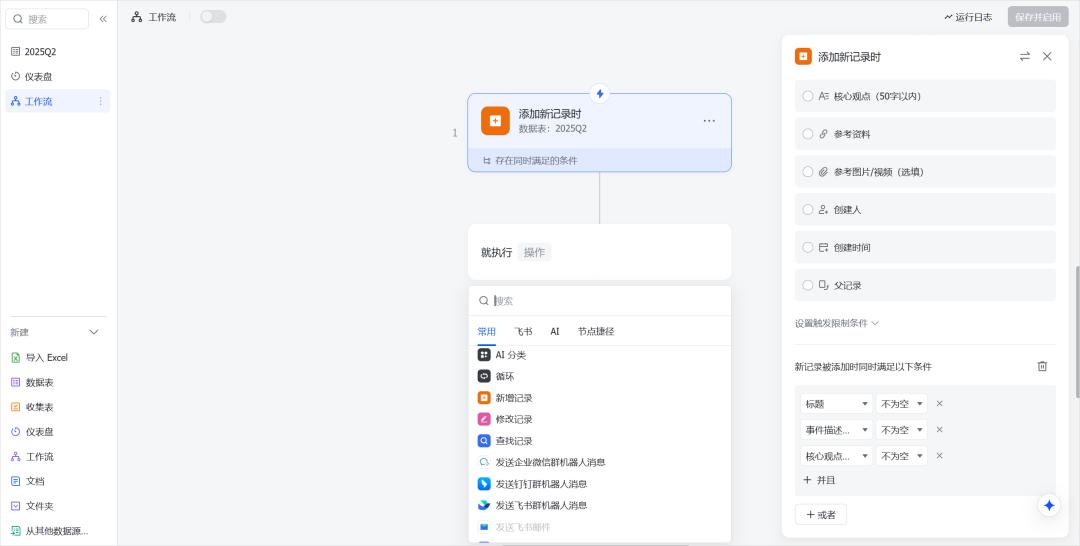Image resolution: width=1080 pixels, height=546 pixels.
Task: Select 新增记录 action
Action: pos(599,398)
